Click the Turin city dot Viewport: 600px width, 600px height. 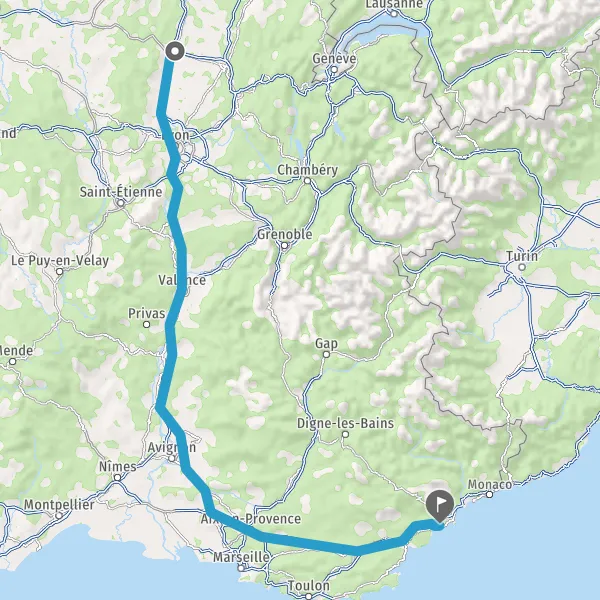coord(522,267)
